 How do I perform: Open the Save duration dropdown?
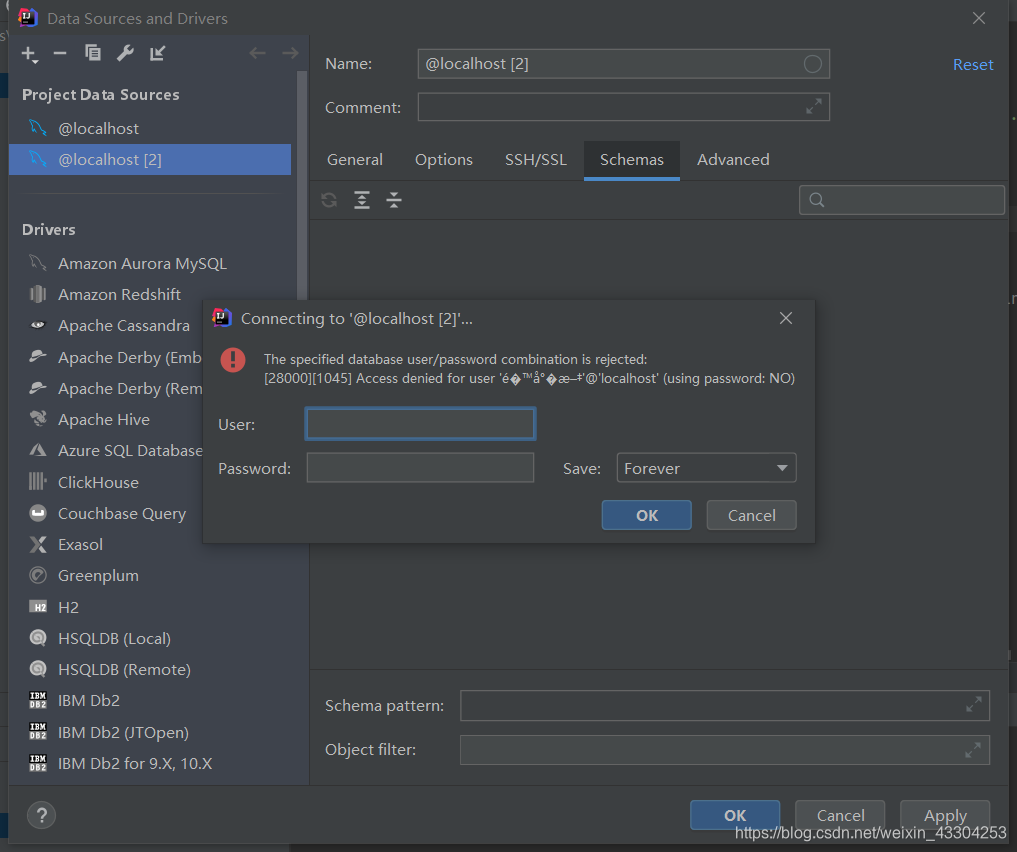point(706,468)
